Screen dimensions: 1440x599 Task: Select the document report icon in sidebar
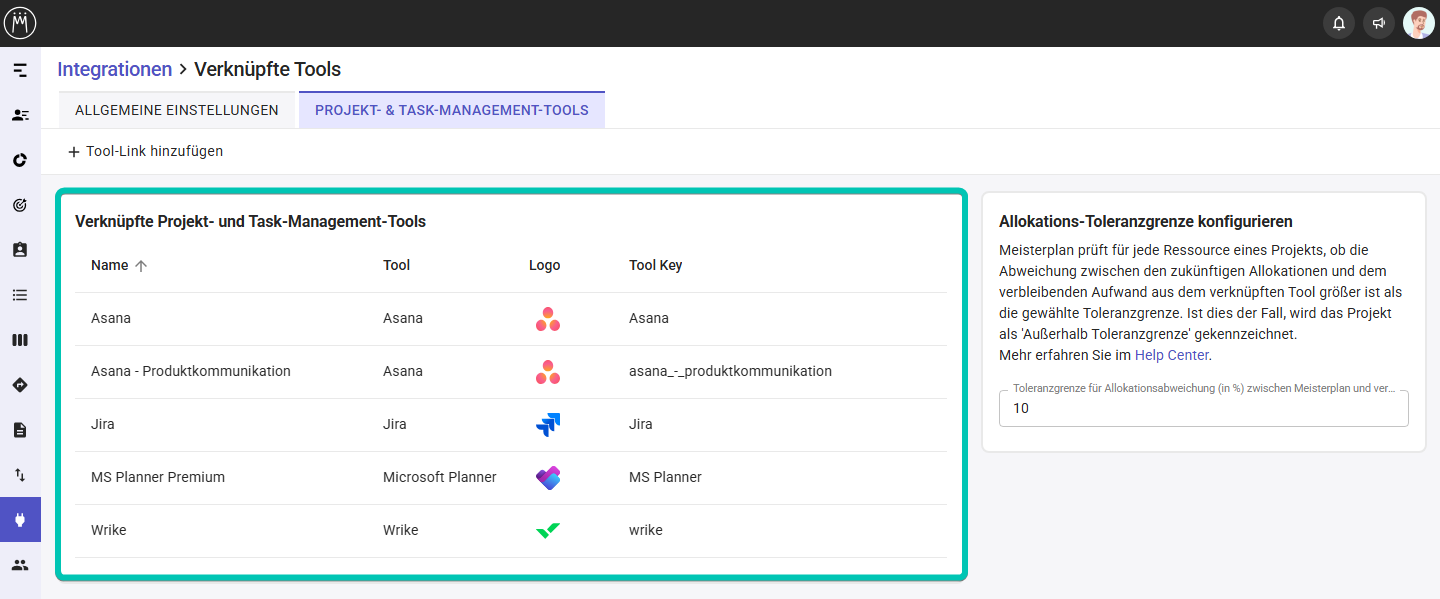(x=20, y=429)
